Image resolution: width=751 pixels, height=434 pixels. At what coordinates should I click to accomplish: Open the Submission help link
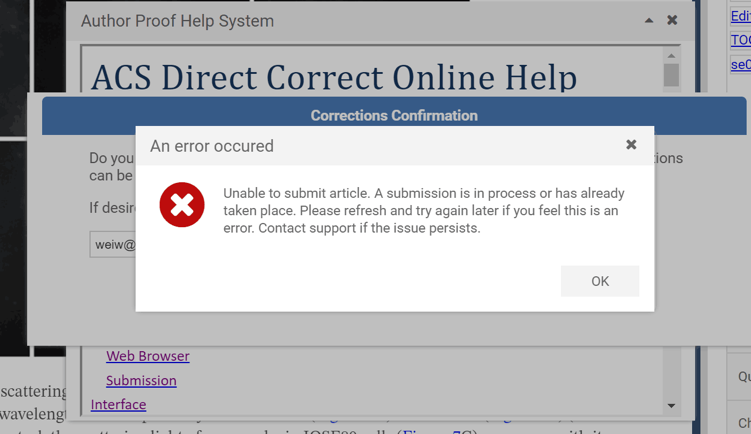coord(141,380)
